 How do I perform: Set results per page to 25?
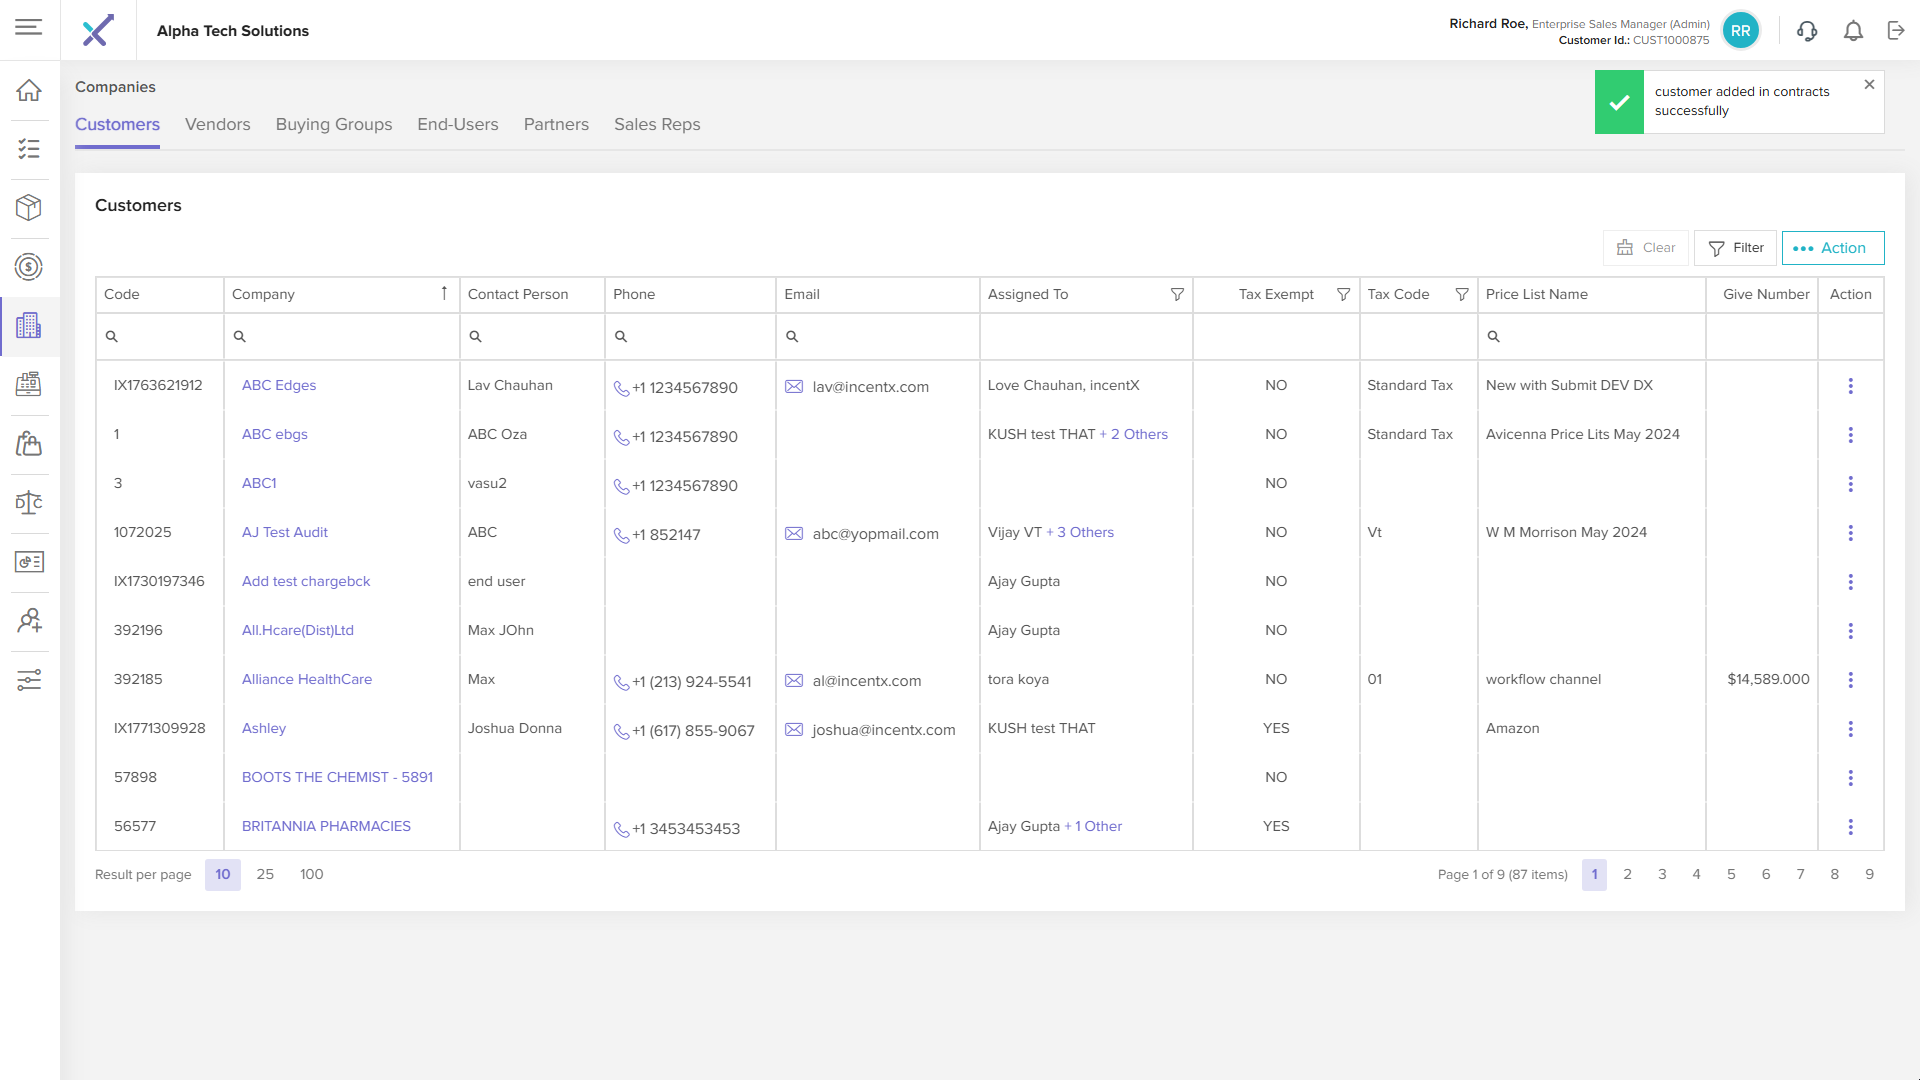click(x=265, y=875)
